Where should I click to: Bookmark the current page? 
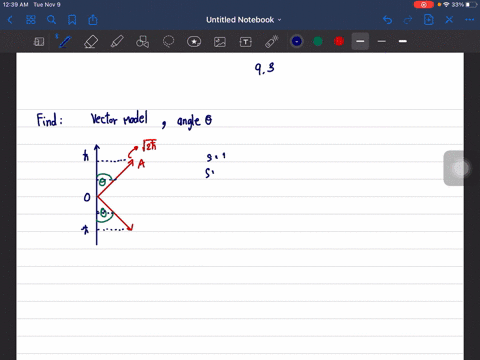pyautogui.click(x=72, y=20)
